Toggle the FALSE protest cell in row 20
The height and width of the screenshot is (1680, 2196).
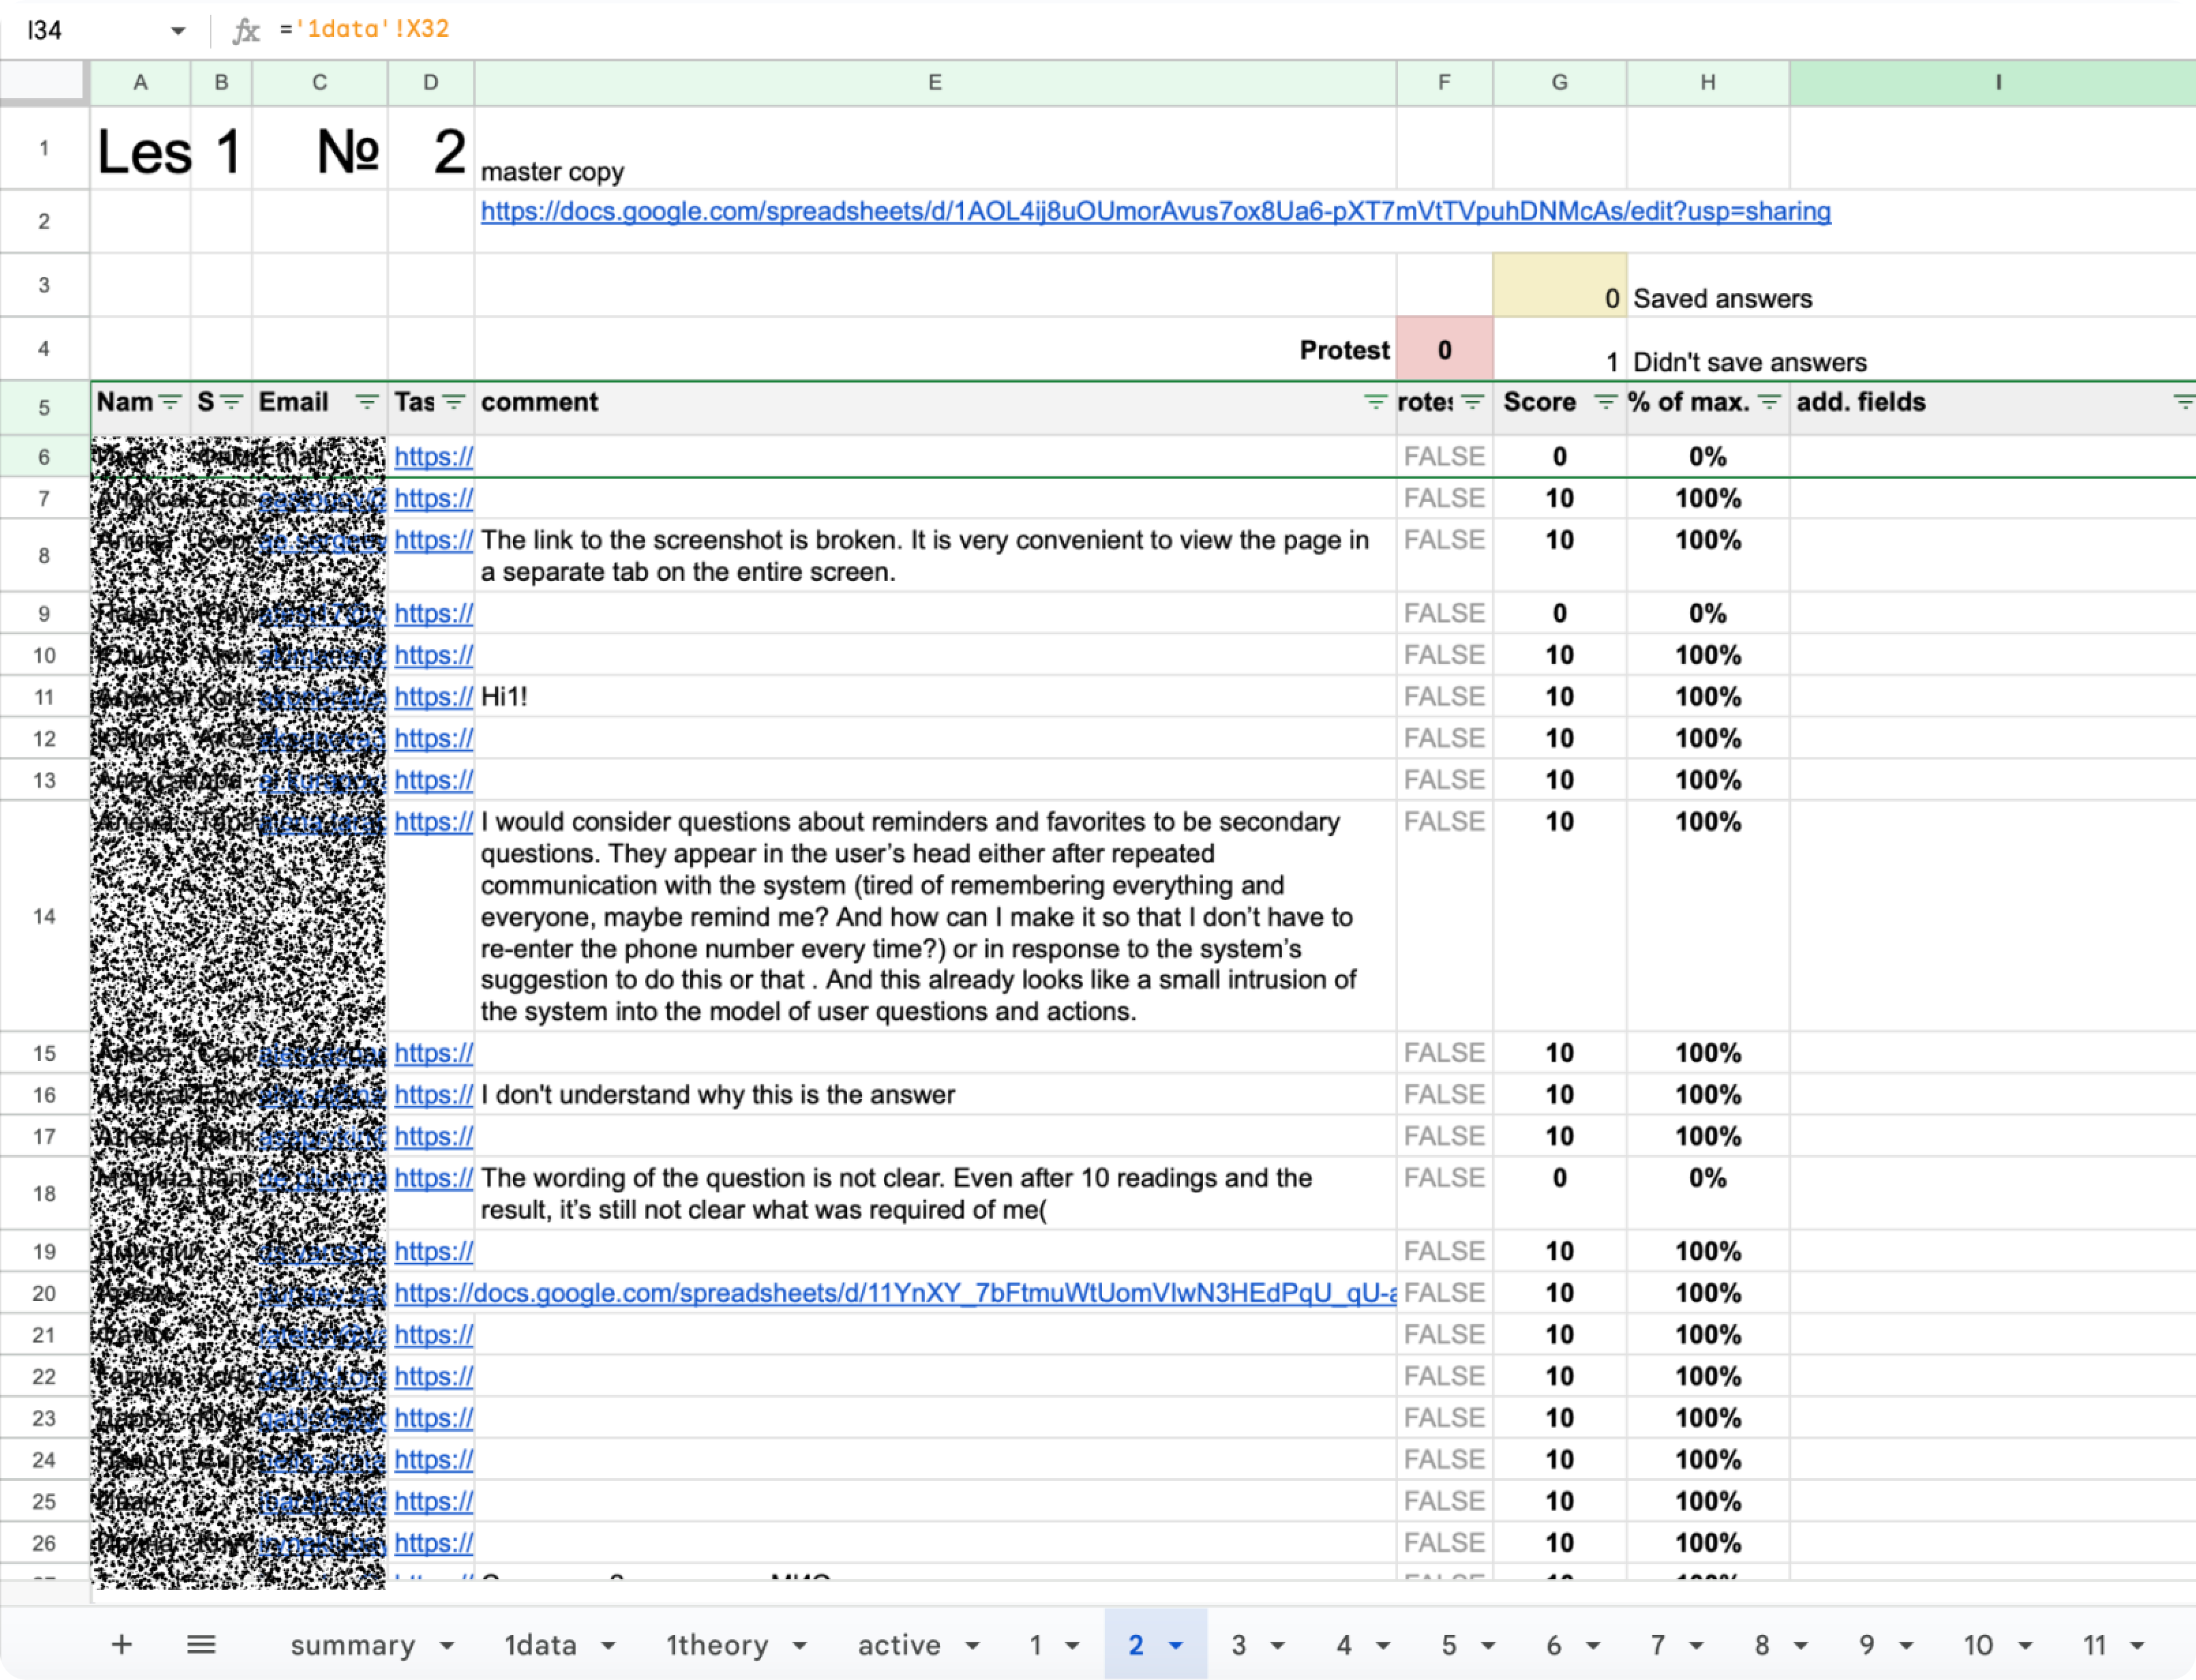coord(1445,1294)
